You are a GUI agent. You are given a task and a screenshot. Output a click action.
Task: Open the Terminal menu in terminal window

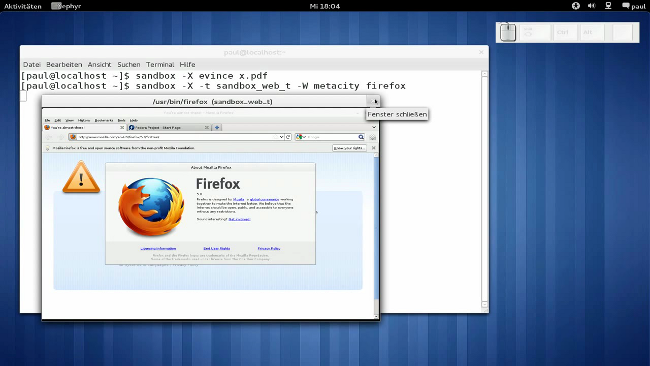pos(160,65)
